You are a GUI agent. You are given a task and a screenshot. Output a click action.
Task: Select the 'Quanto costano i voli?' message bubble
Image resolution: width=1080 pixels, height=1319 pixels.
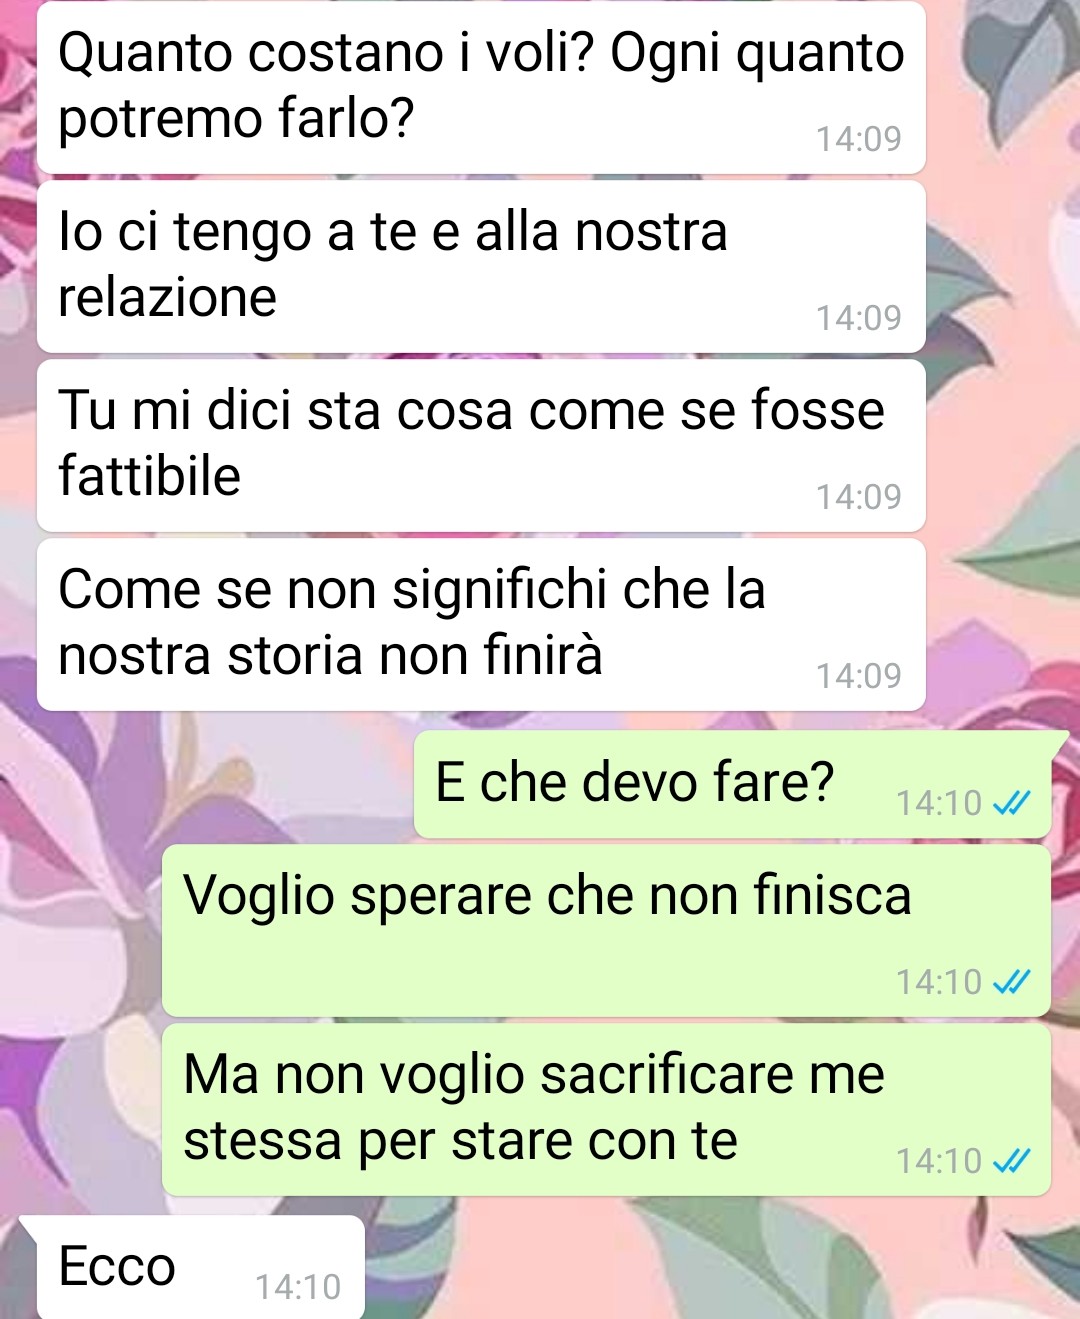point(481,87)
